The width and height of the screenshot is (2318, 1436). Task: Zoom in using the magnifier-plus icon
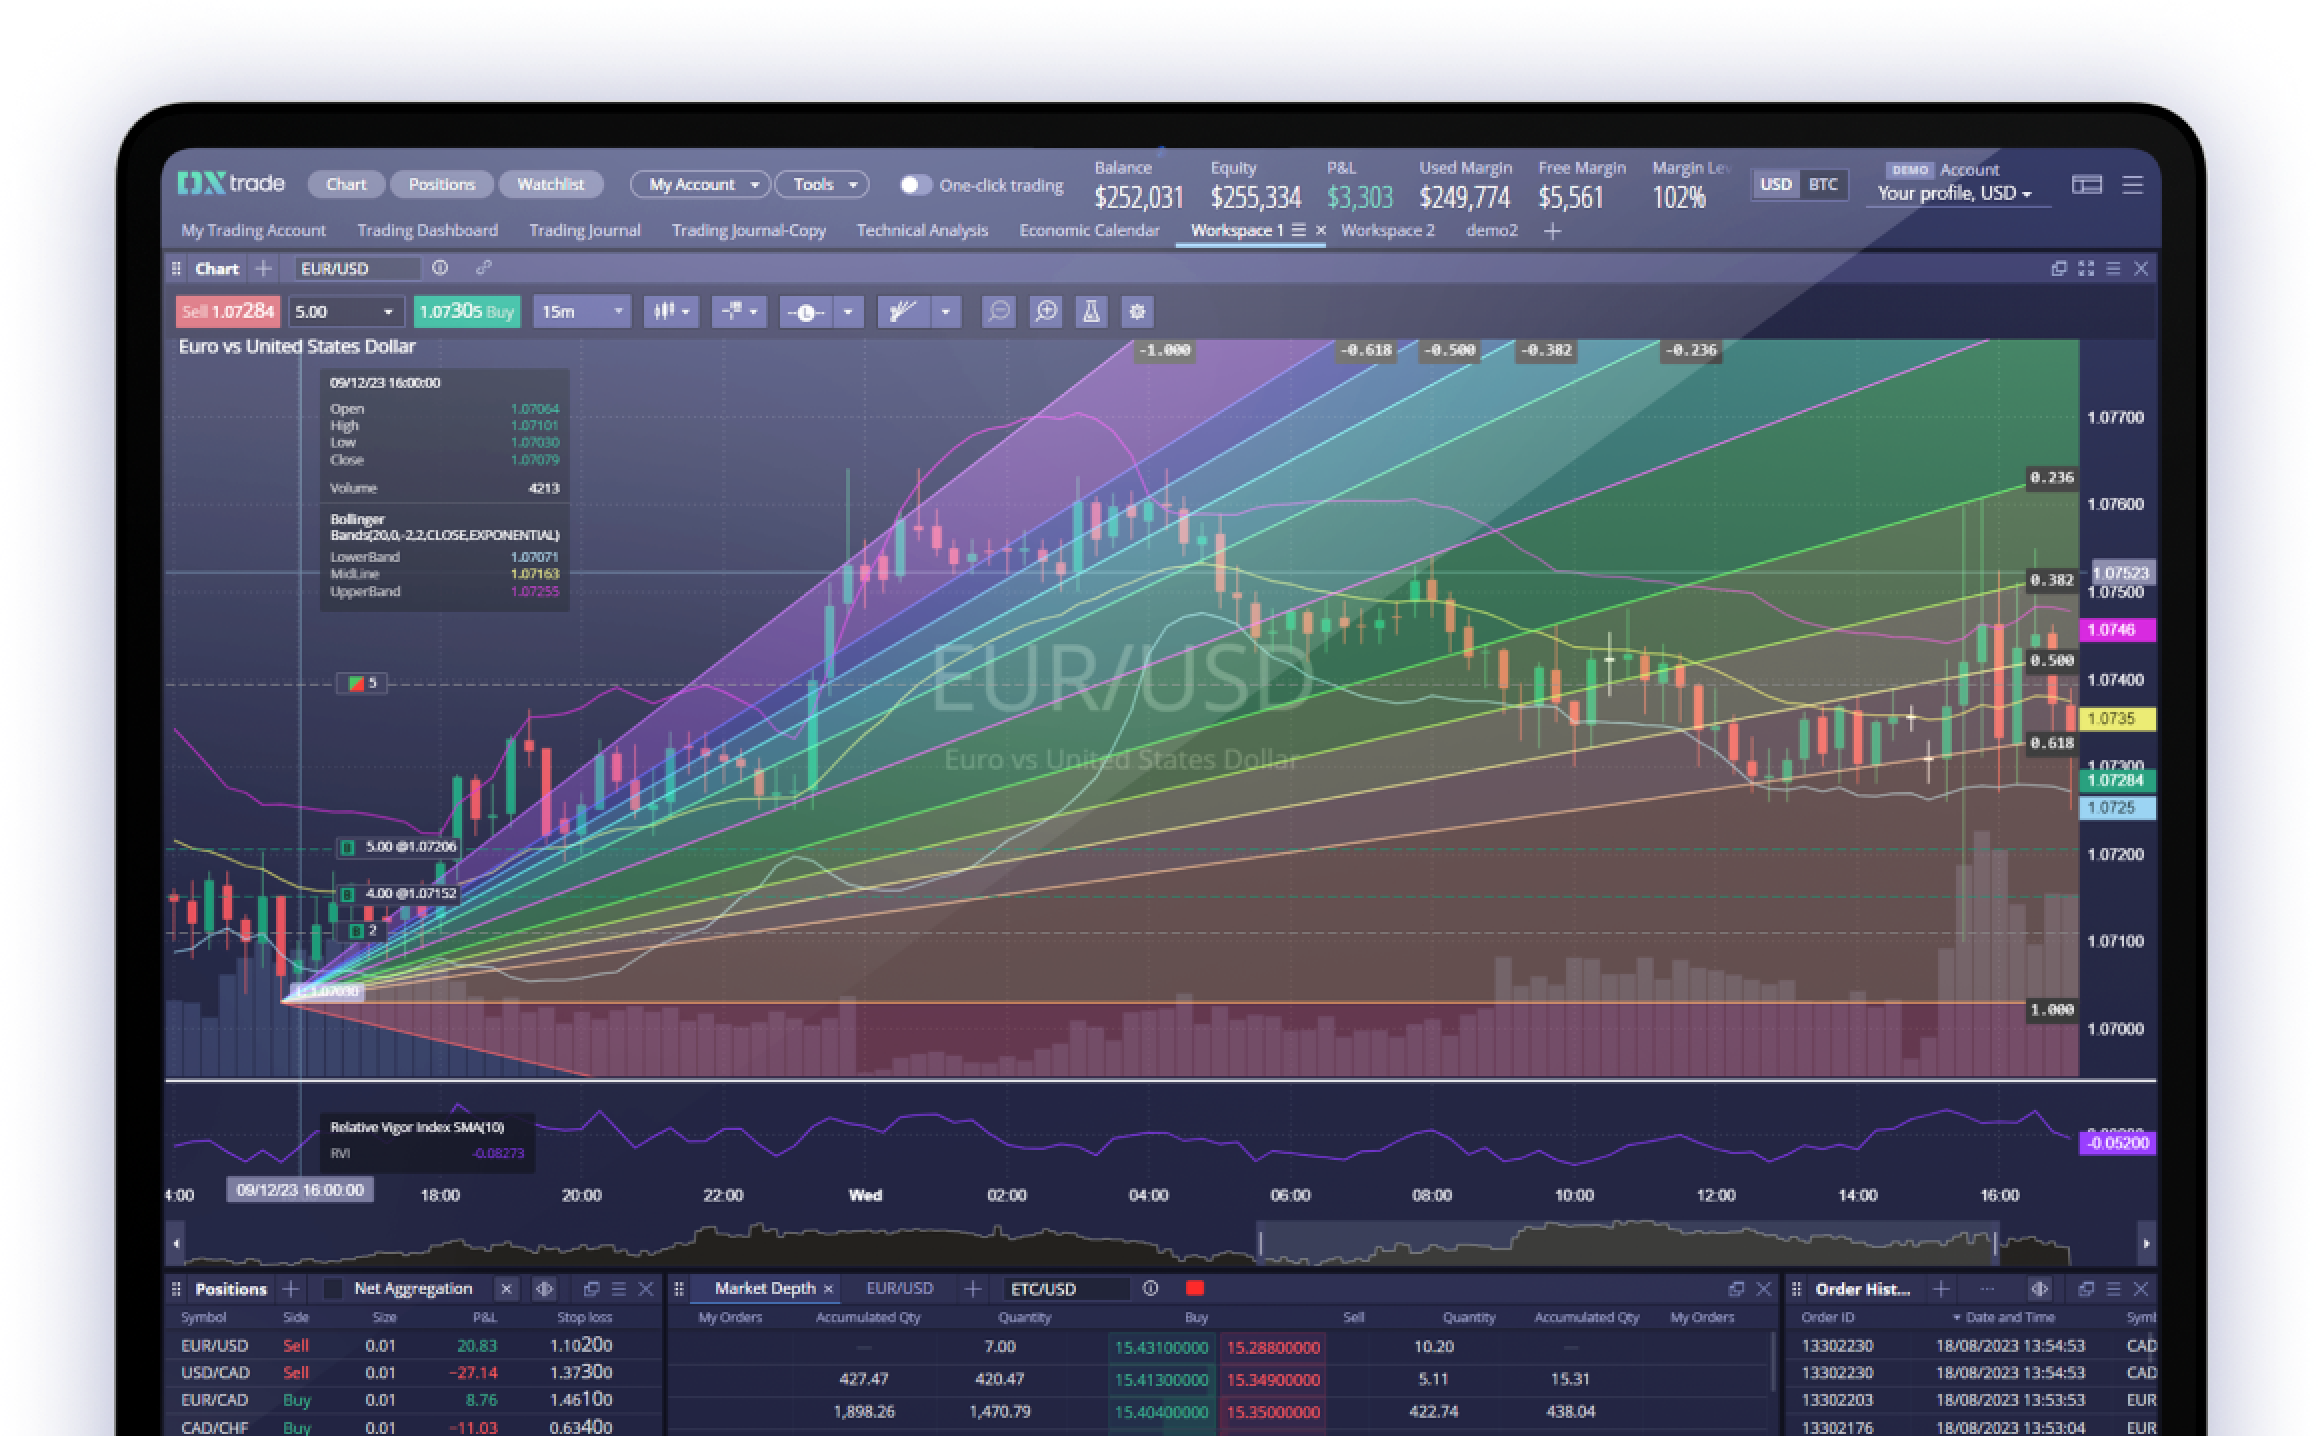tap(1046, 312)
